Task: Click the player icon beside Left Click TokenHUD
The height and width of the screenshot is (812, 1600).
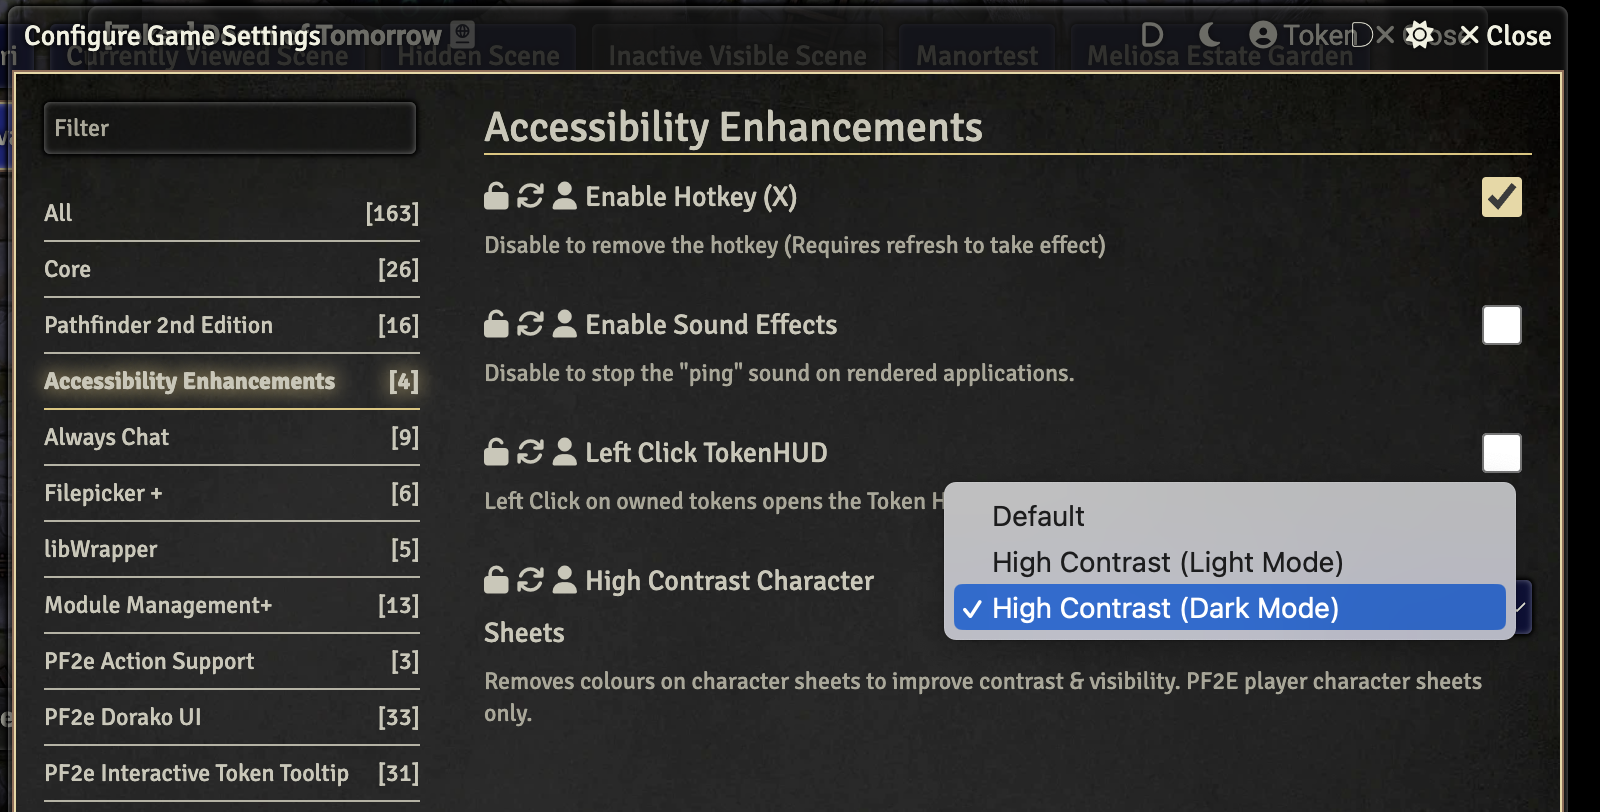Action: 565,452
